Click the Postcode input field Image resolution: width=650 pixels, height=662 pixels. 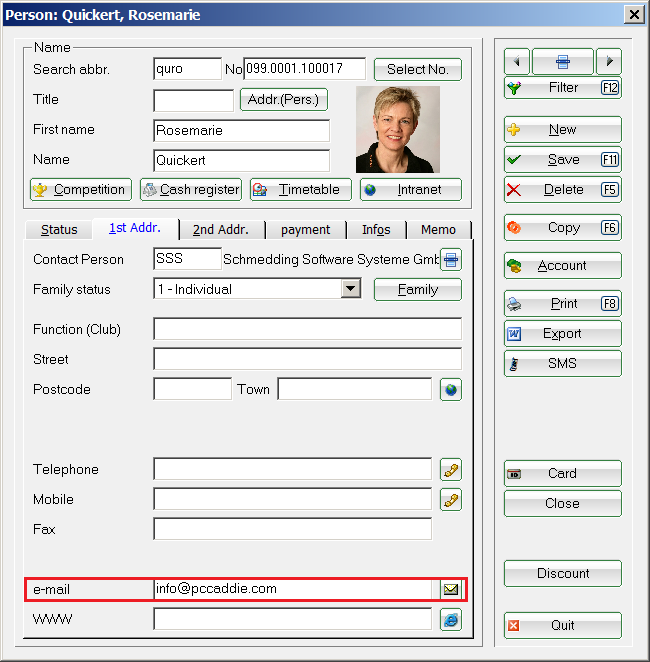(x=192, y=389)
